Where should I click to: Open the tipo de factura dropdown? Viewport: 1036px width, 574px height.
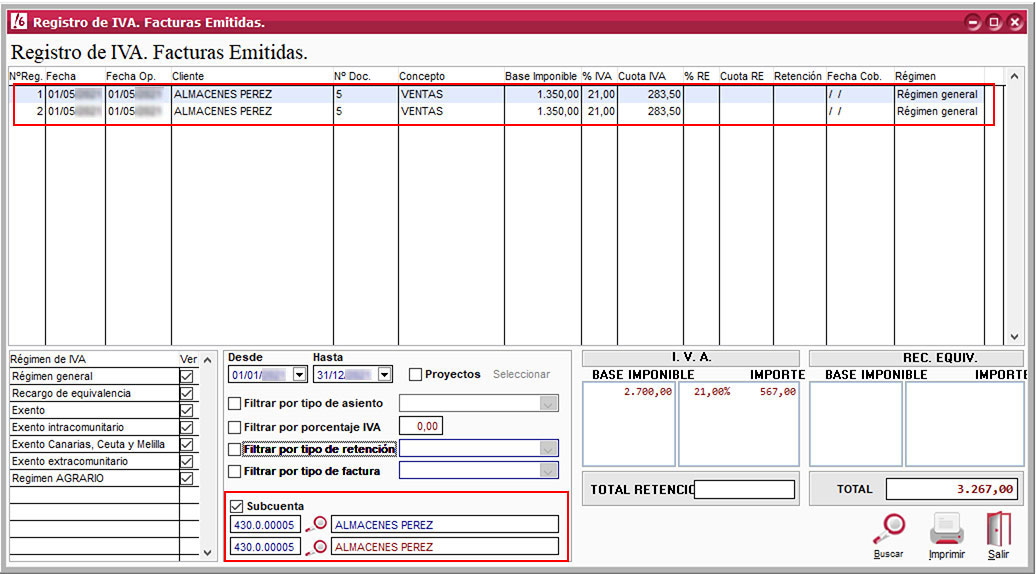548,471
